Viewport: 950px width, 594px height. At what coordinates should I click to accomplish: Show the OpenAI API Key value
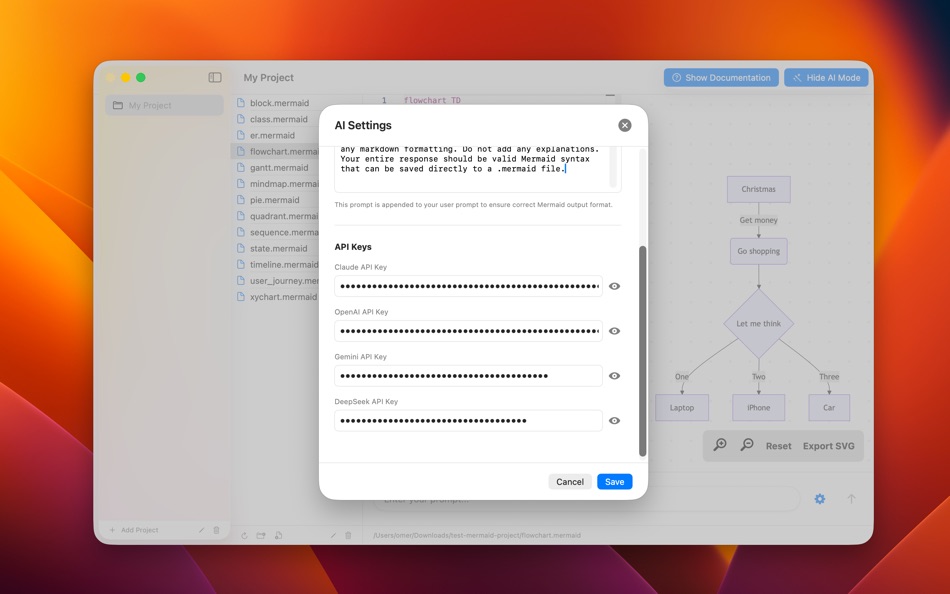click(614, 331)
